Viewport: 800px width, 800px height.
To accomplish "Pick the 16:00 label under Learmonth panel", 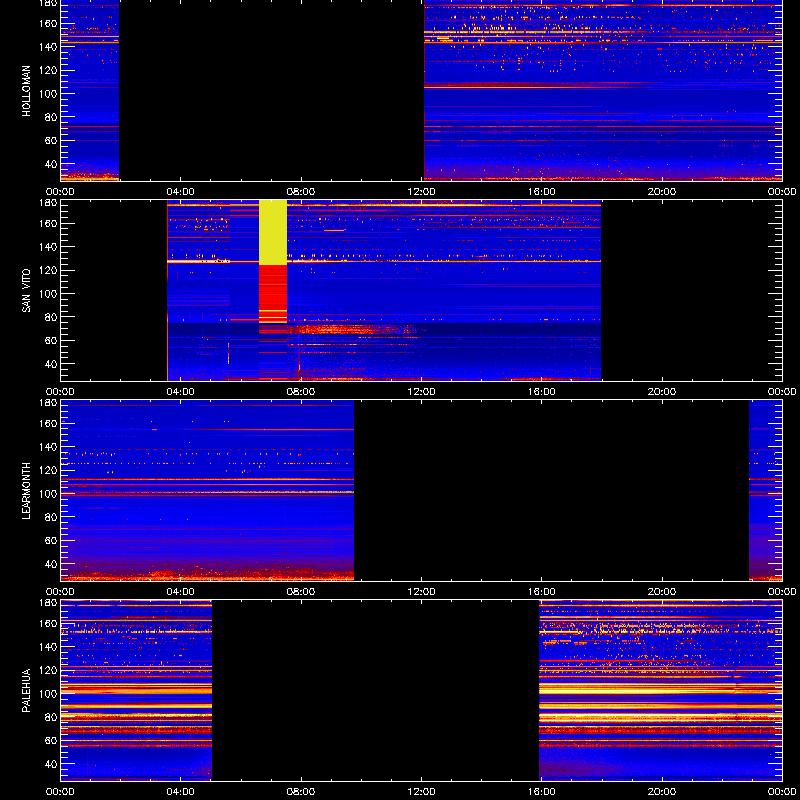I will click(542, 592).
